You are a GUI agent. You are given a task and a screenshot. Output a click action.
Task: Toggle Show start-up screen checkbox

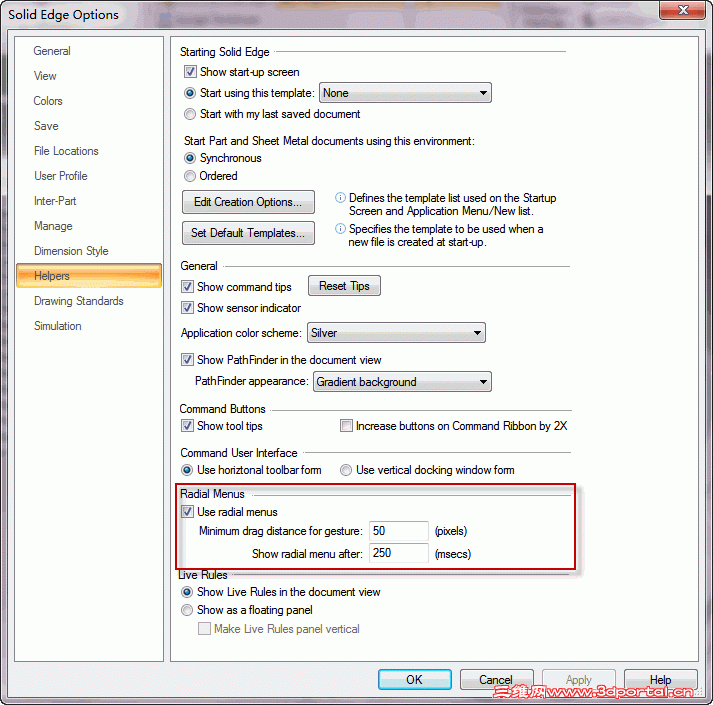pyautogui.click(x=190, y=72)
